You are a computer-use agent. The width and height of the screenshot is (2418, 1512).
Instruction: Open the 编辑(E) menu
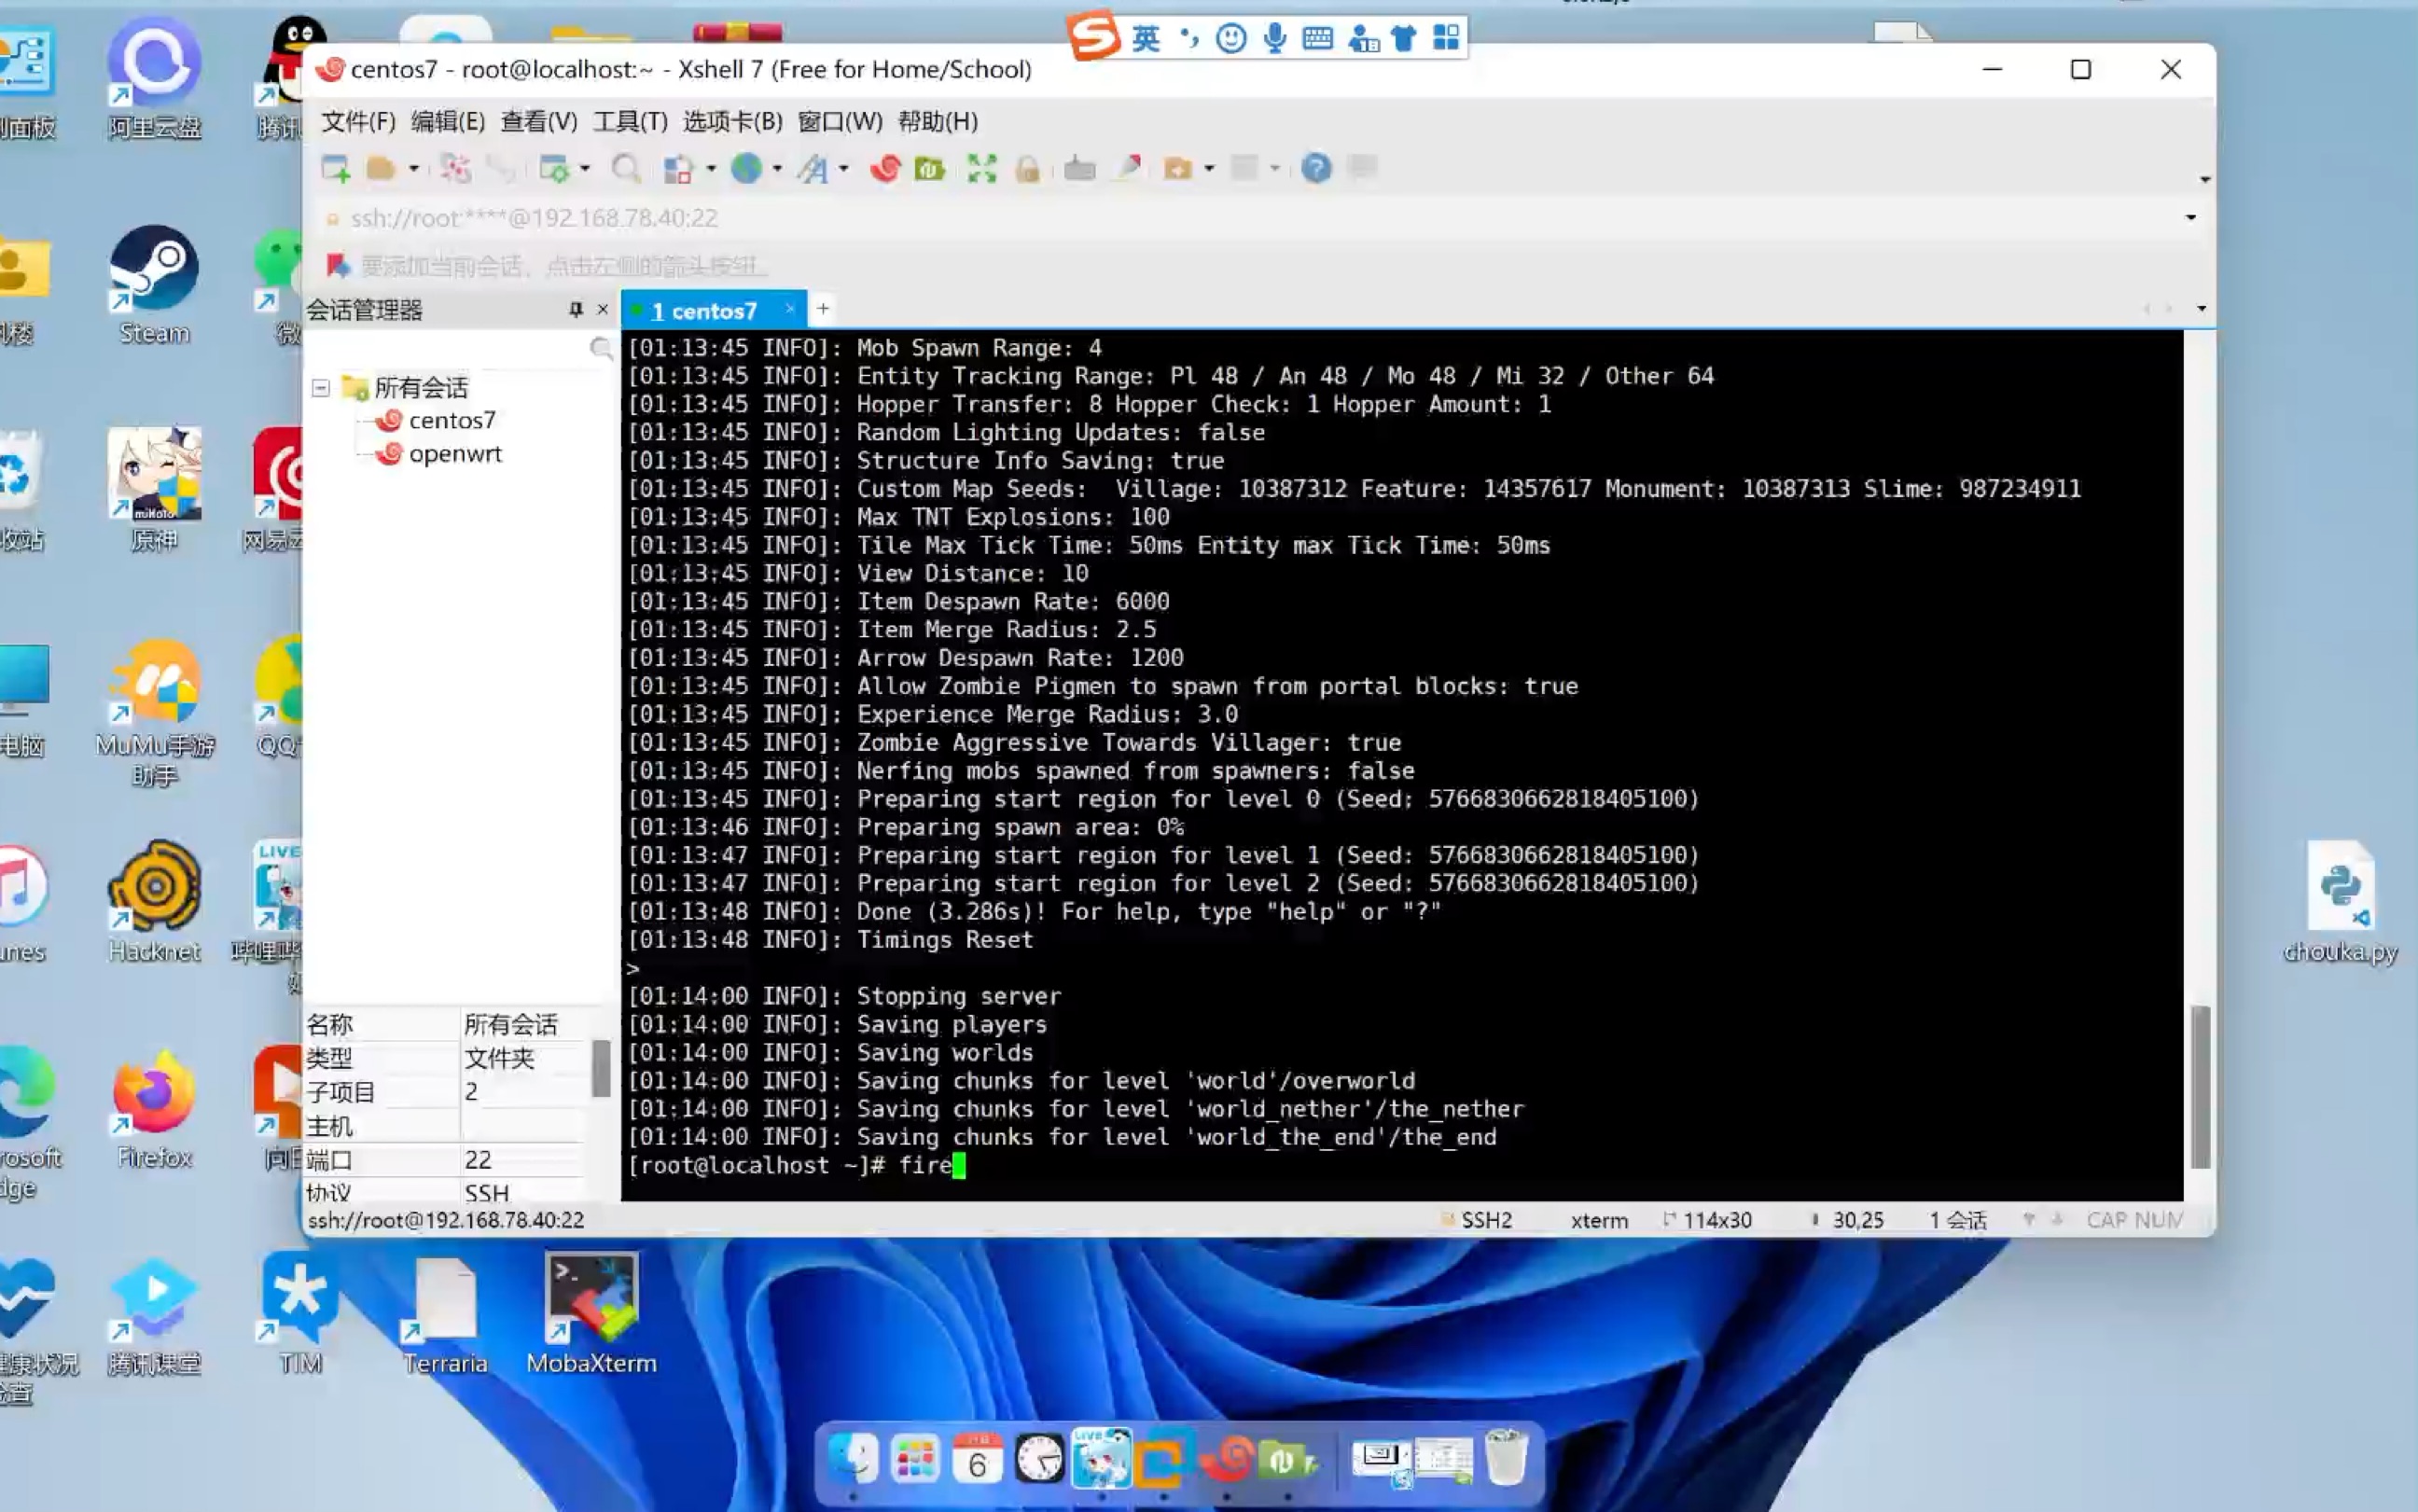pyautogui.click(x=448, y=121)
